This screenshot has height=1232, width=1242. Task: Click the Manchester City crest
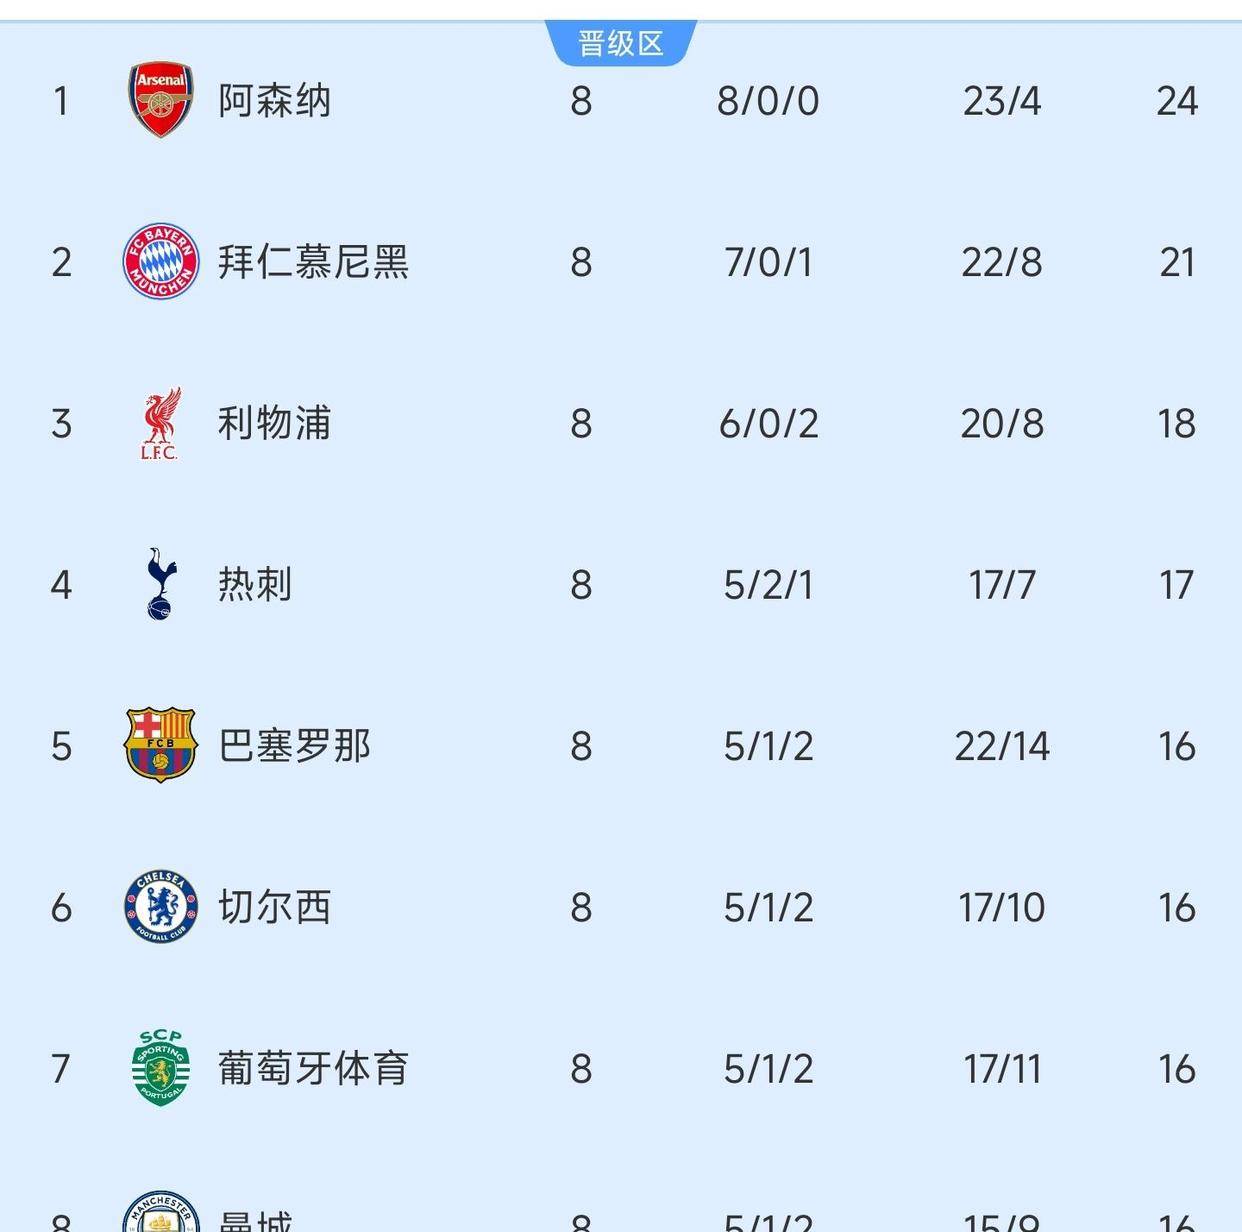click(x=159, y=1218)
